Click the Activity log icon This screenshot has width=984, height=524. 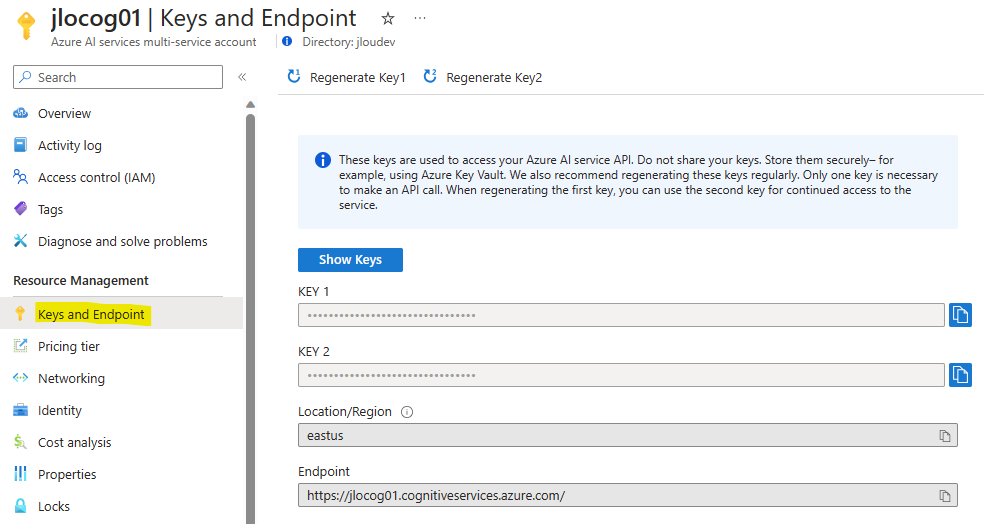[x=21, y=145]
